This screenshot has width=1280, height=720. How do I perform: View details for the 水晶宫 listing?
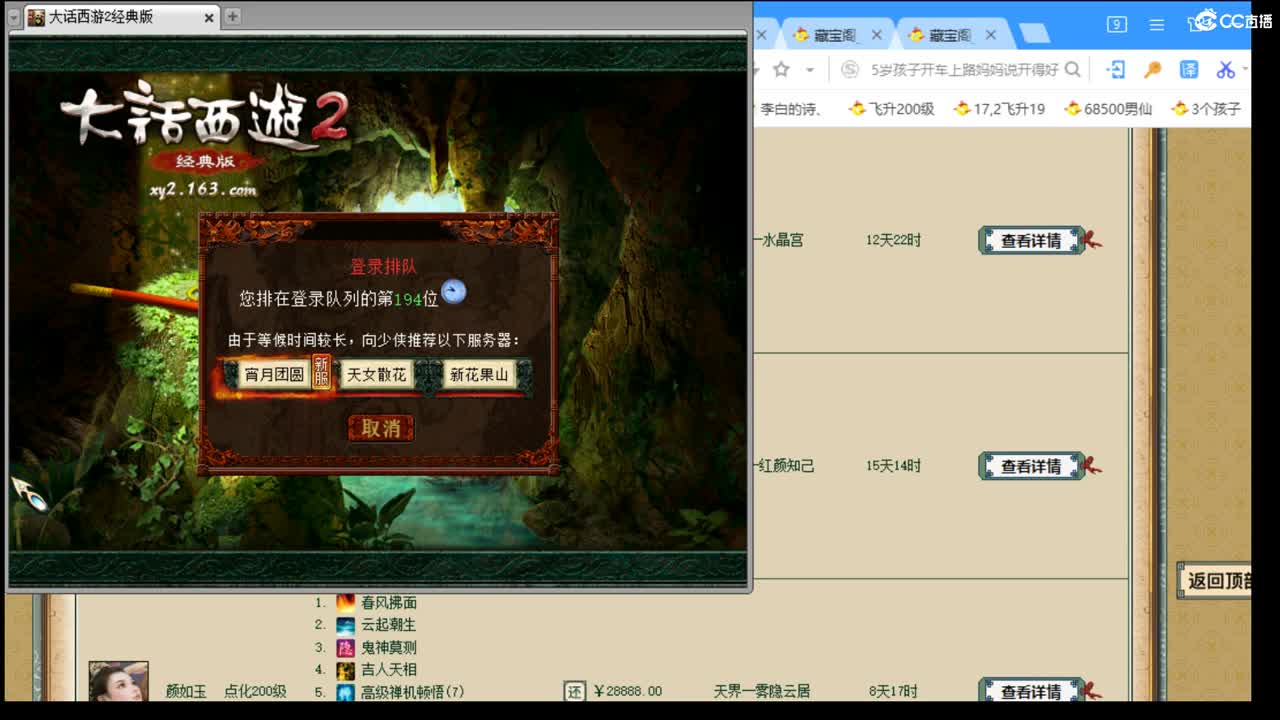pos(1031,241)
